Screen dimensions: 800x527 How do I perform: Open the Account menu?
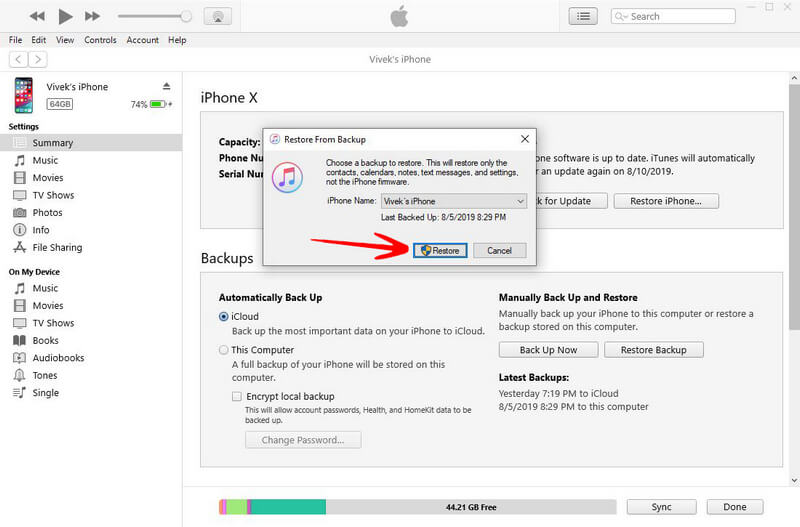(142, 40)
